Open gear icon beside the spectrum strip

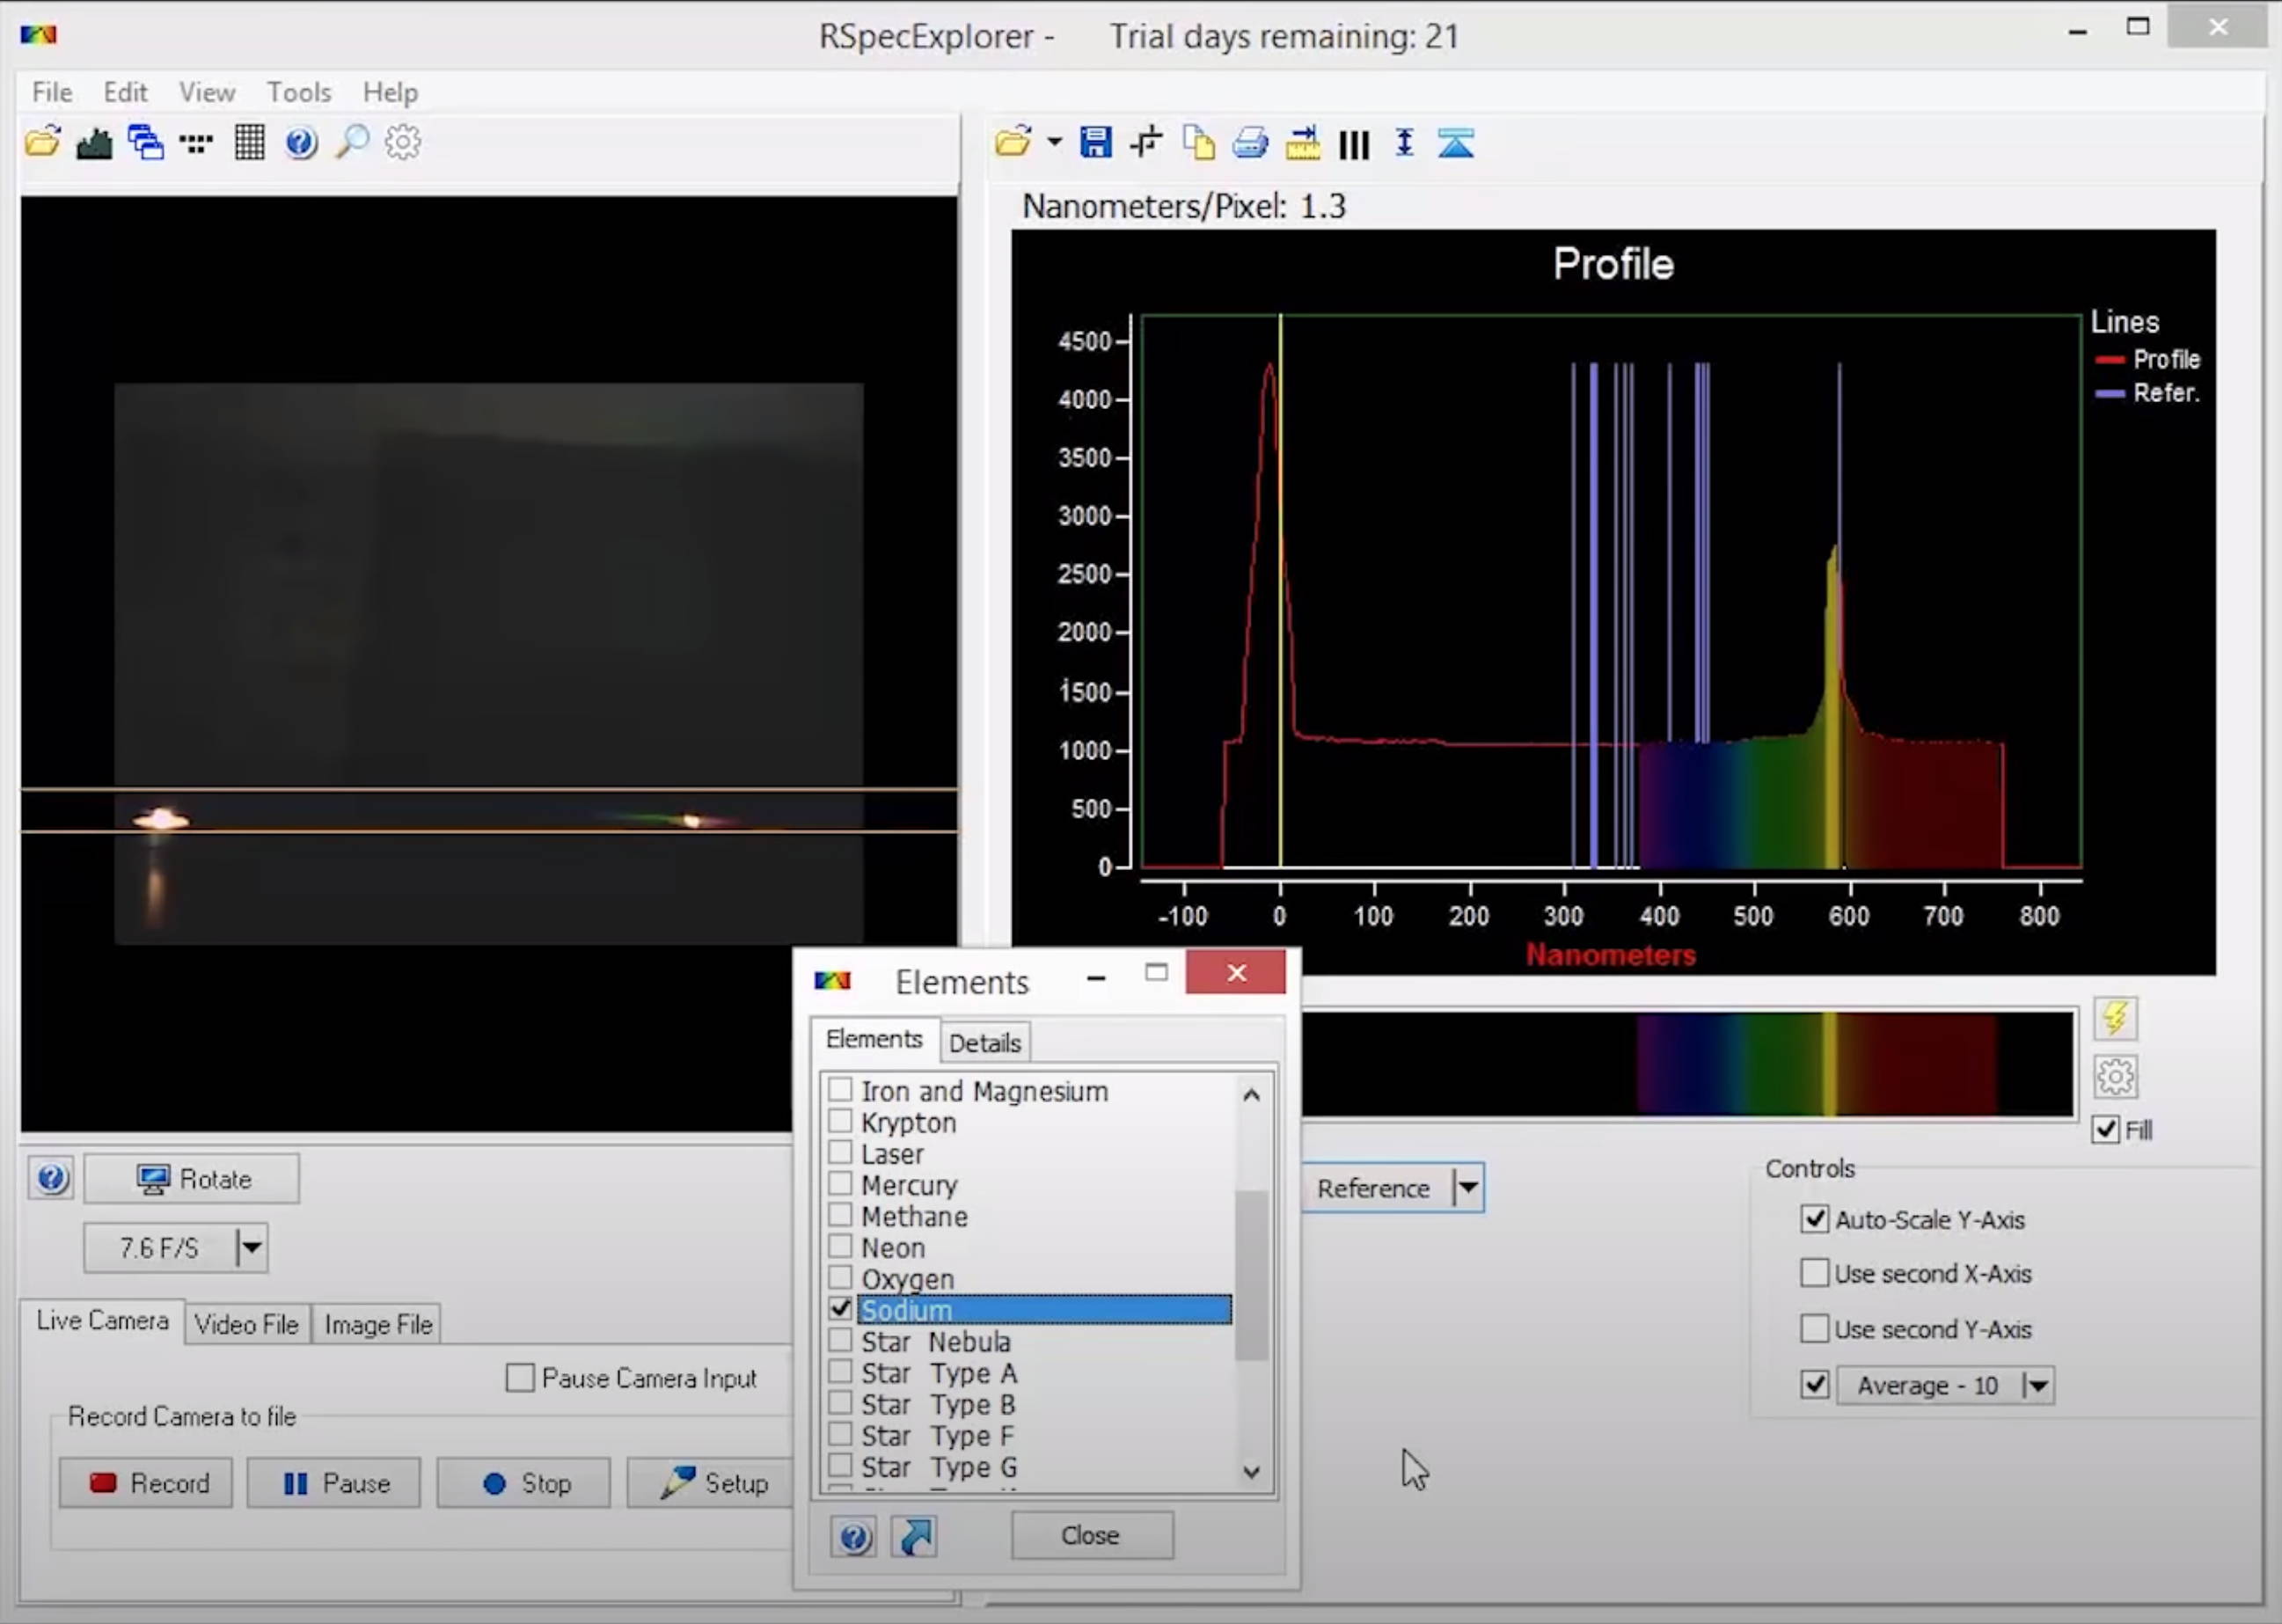2115,1076
